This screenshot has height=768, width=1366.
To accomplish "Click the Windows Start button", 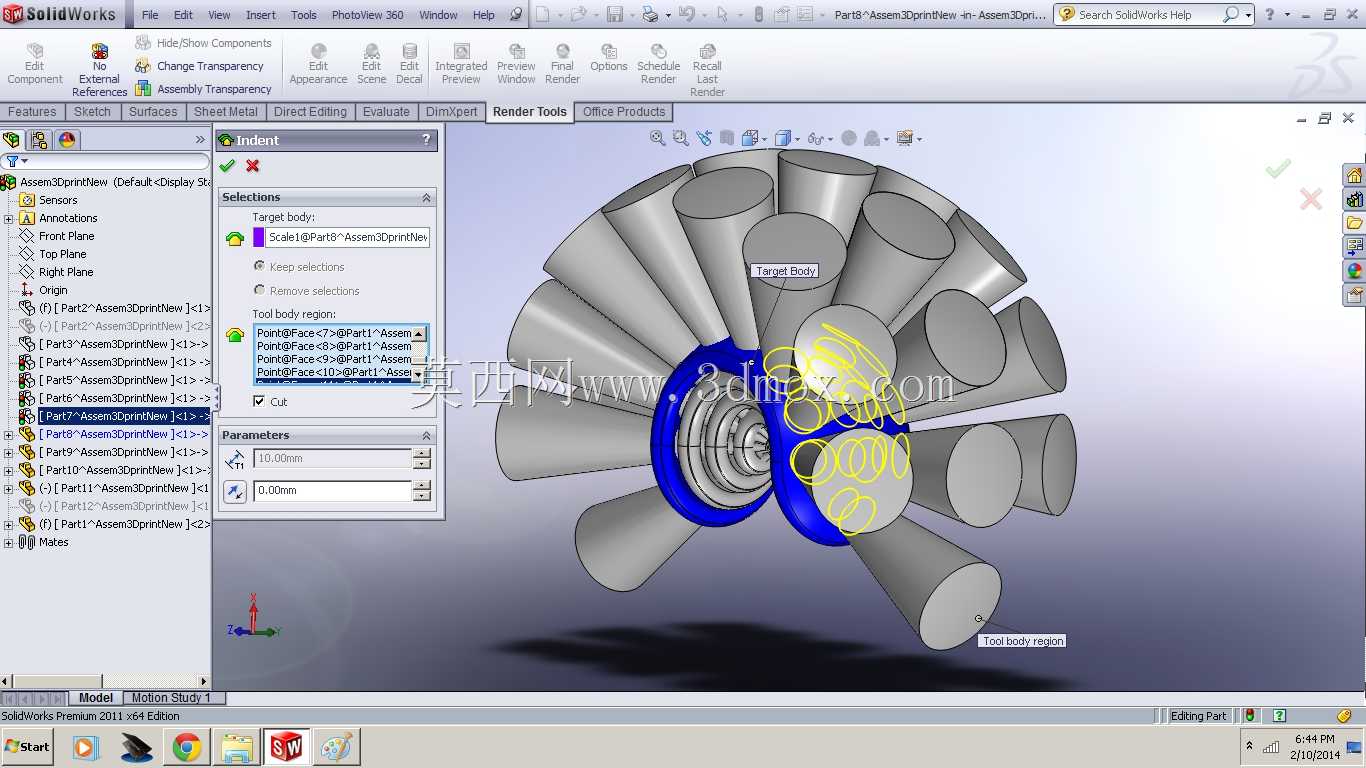I will [x=28, y=747].
